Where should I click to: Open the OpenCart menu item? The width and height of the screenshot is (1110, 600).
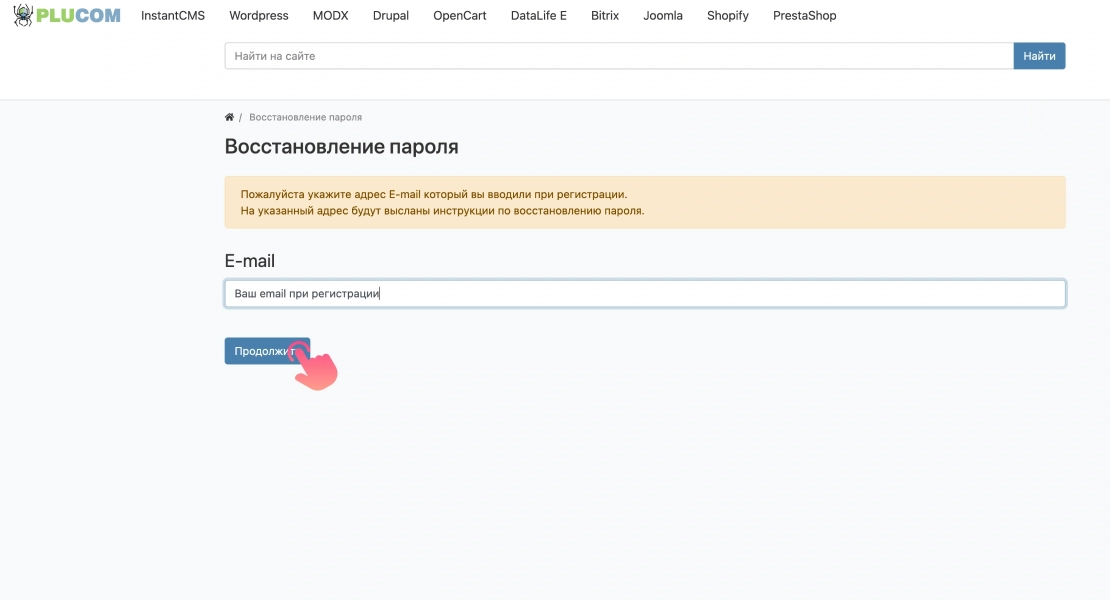(459, 16)
